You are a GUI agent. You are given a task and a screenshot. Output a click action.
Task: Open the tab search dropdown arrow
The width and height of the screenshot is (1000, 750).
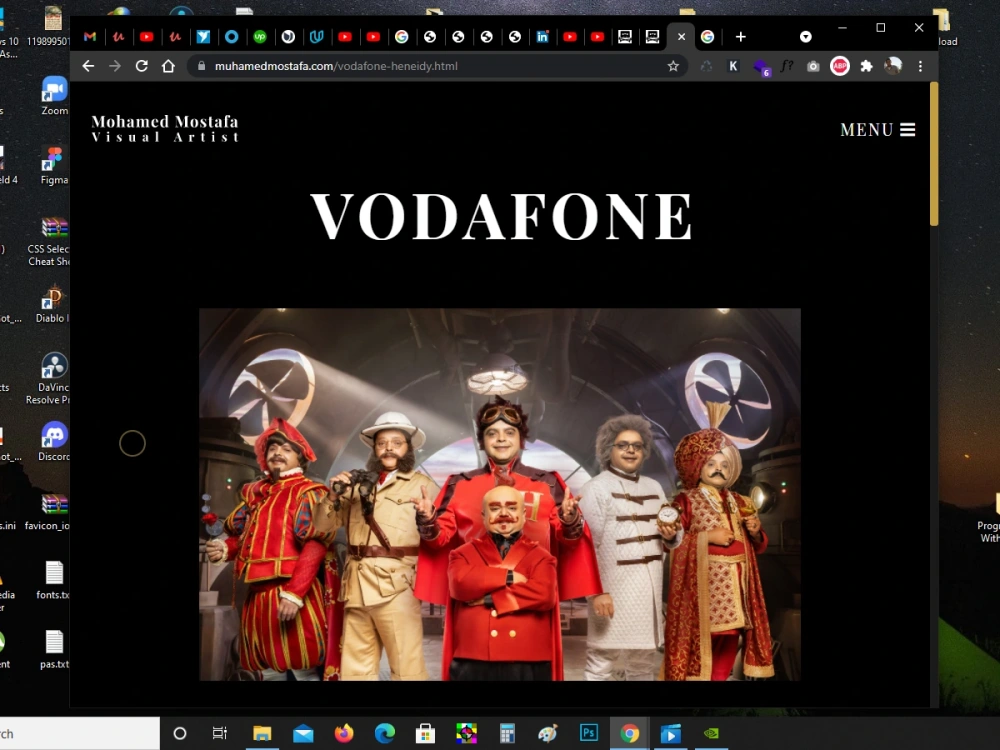pyautogui.click(x=805, y=36)
